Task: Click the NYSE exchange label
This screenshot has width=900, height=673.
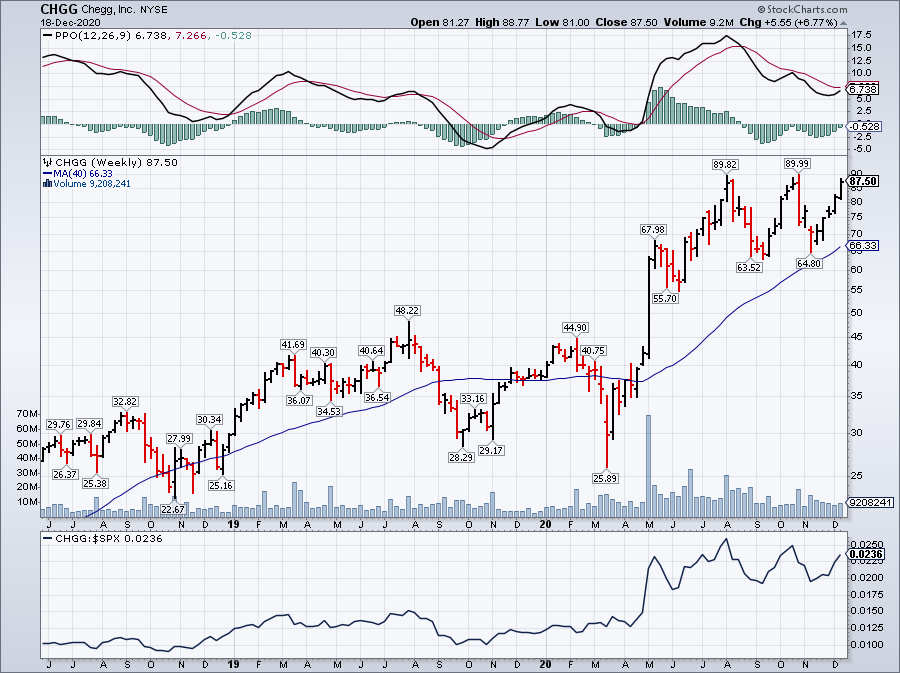Action: click(153, 10)
